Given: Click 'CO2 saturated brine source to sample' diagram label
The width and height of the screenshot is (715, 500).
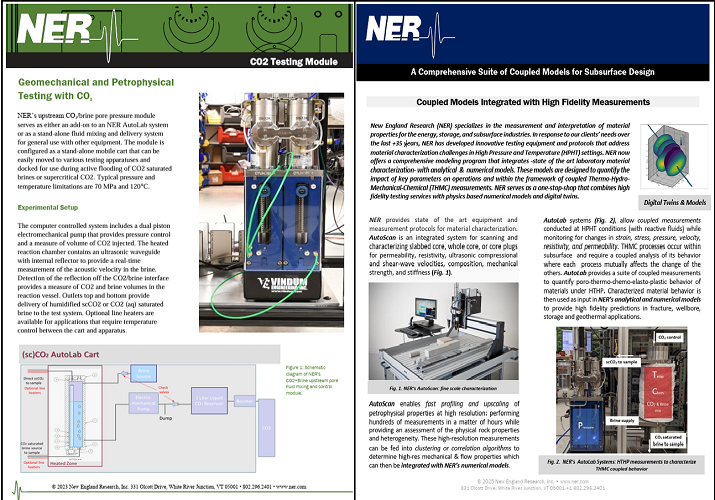Looking at the screenshot, I should click(x=32, y=448).
